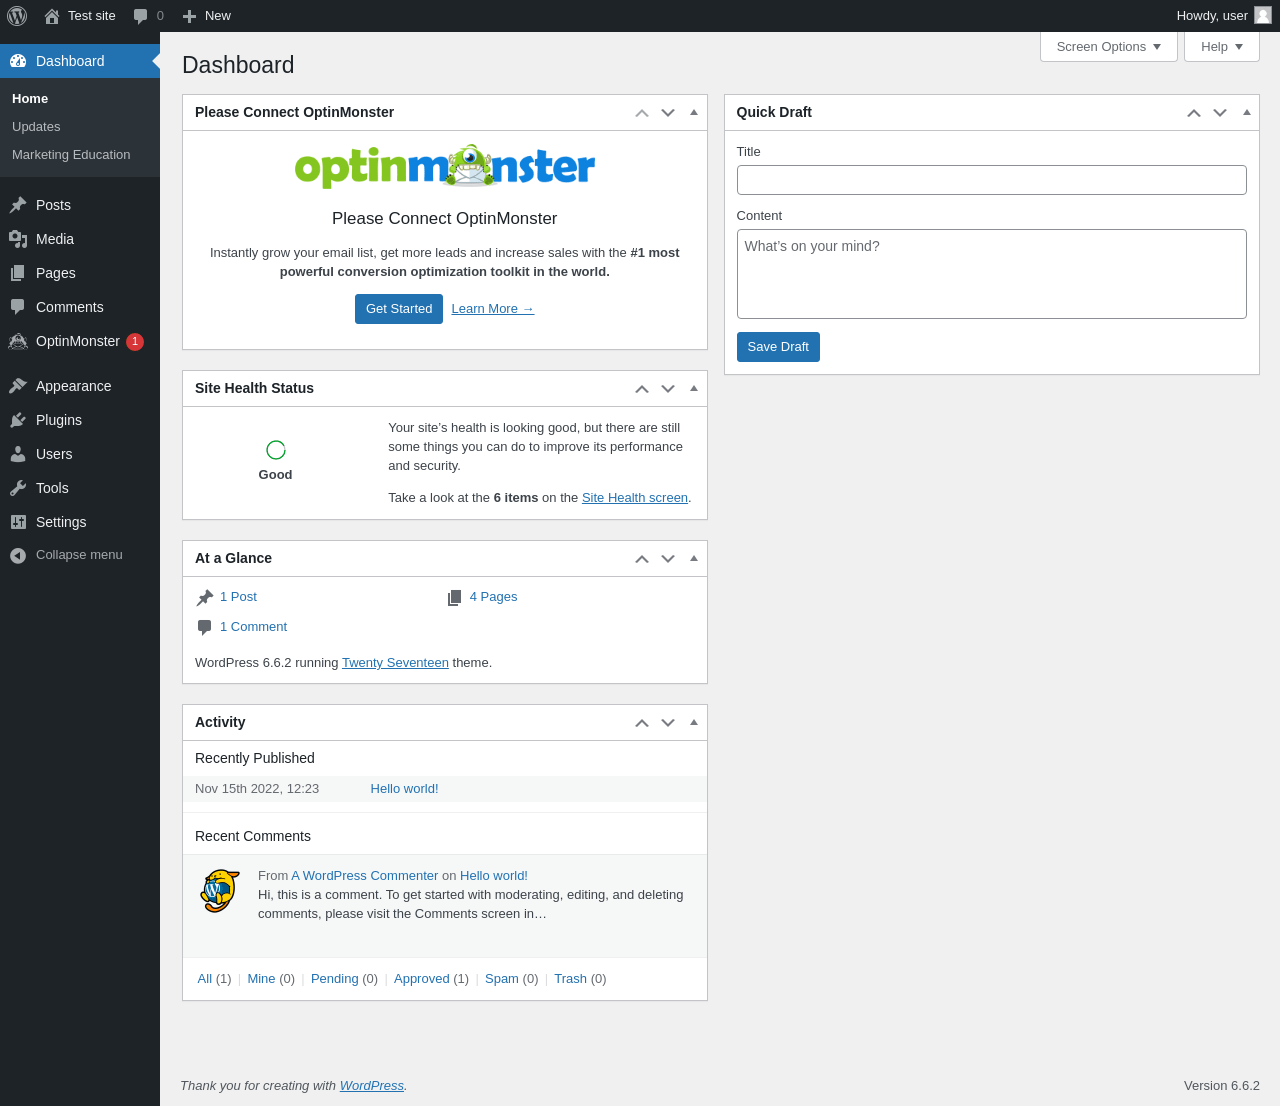Move Site Health Status panel down

668,389
